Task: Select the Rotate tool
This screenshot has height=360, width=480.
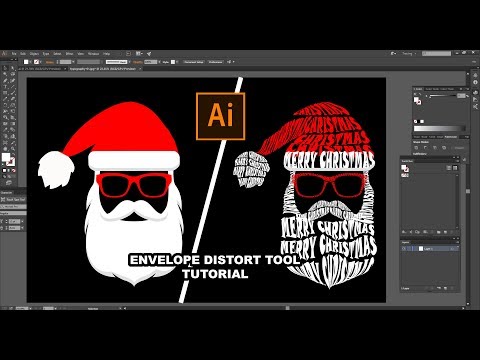Action: pyautogui.click(x=5, y=105)
